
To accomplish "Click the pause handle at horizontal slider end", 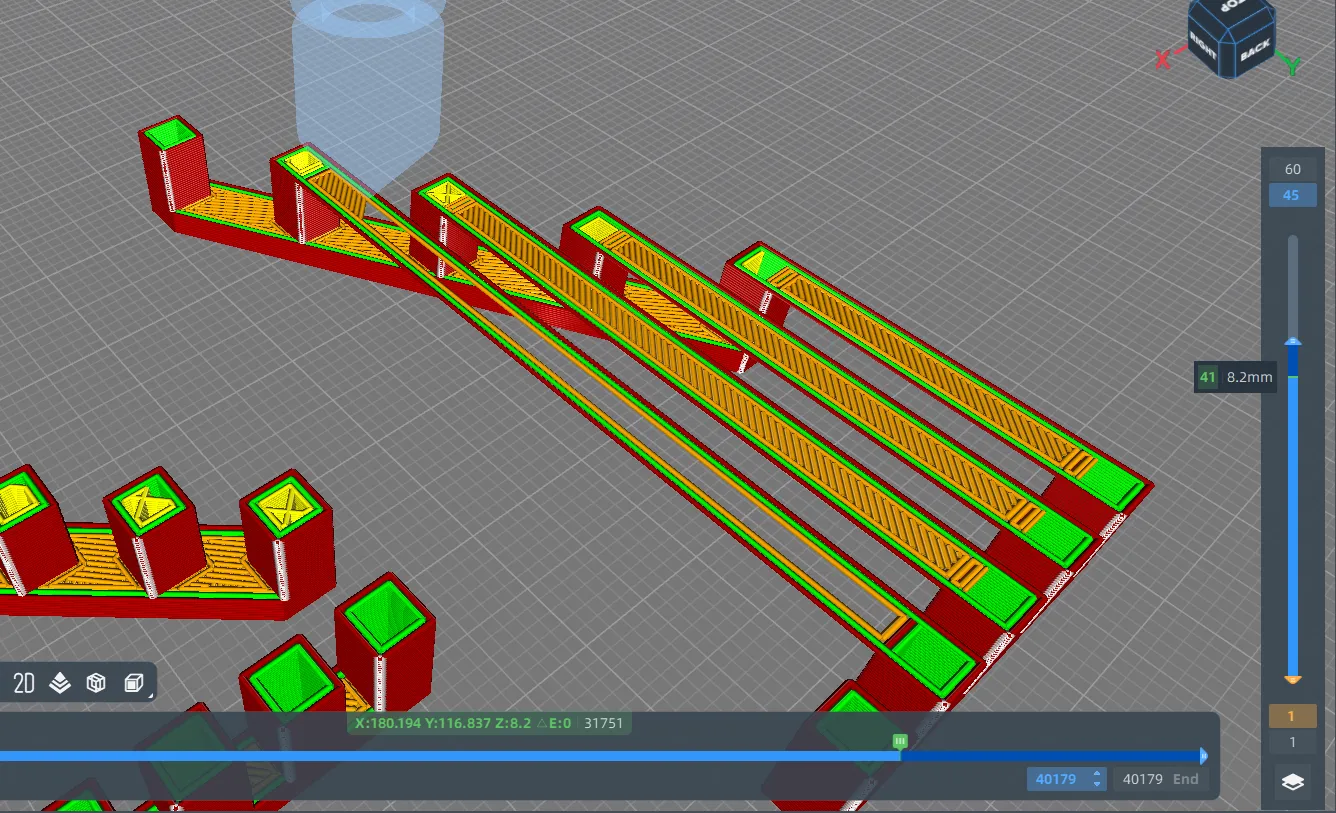I will pos(1204,756).
